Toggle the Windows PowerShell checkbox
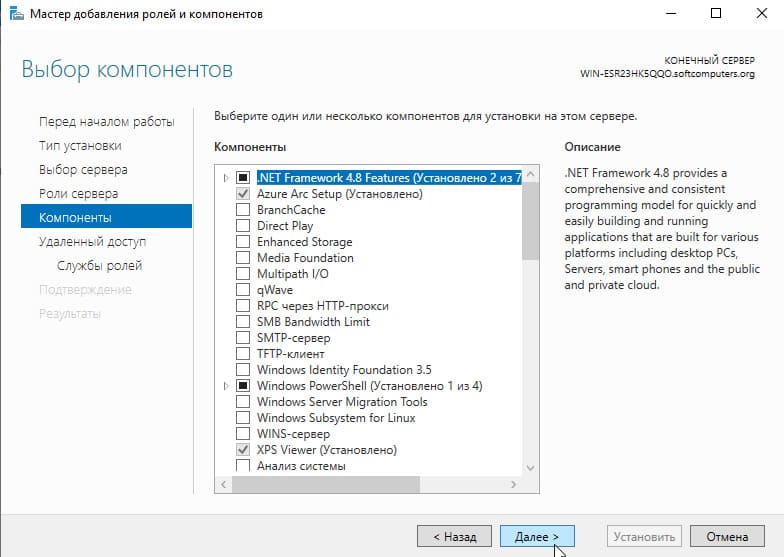 (243, 386)
